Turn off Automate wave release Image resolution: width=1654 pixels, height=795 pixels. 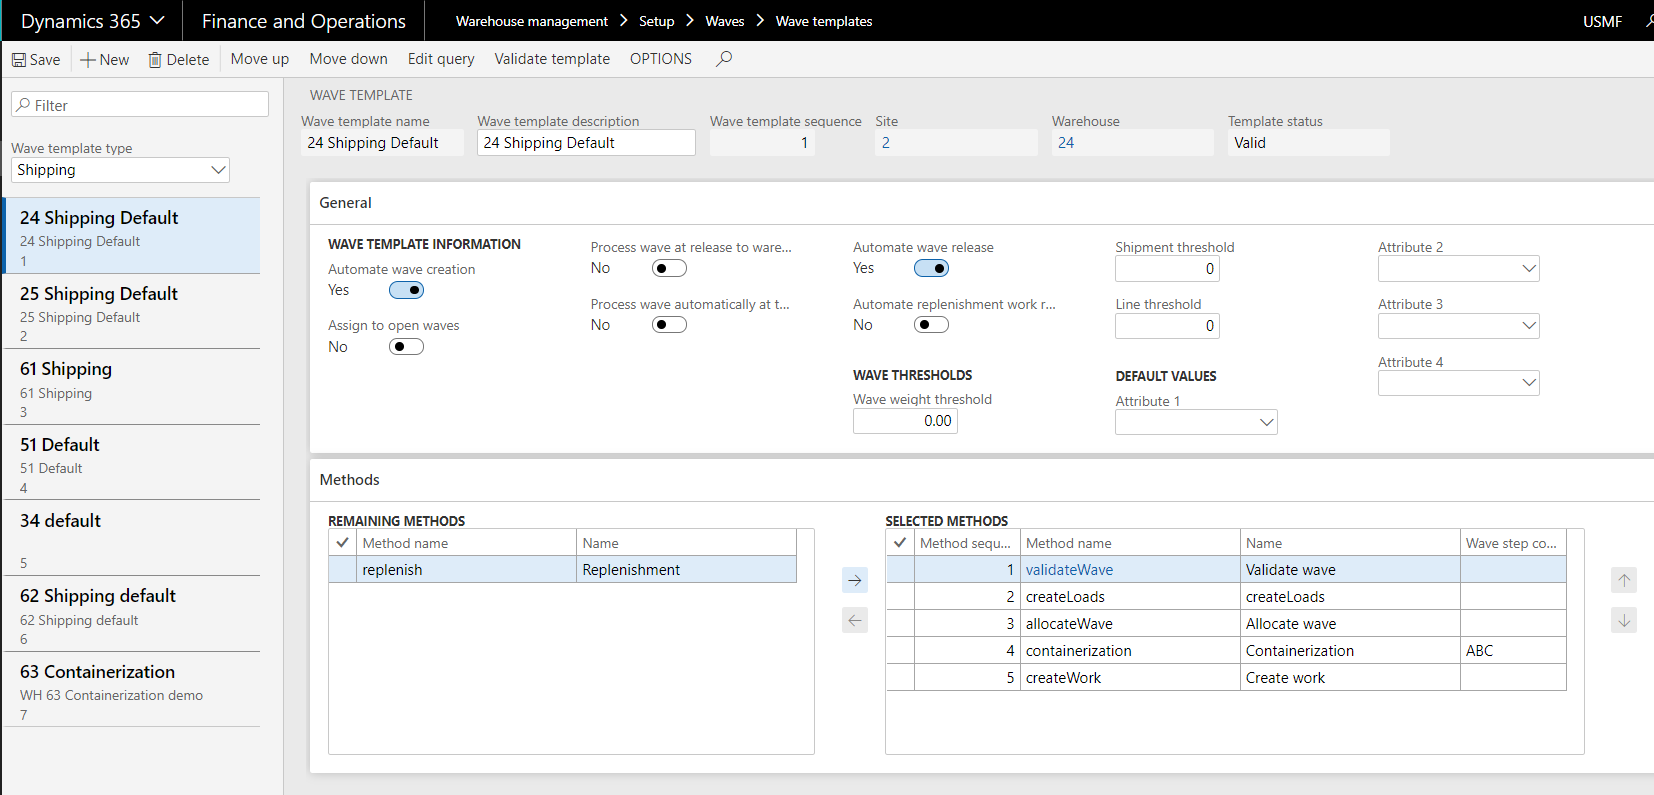click(x=931, y=268)
